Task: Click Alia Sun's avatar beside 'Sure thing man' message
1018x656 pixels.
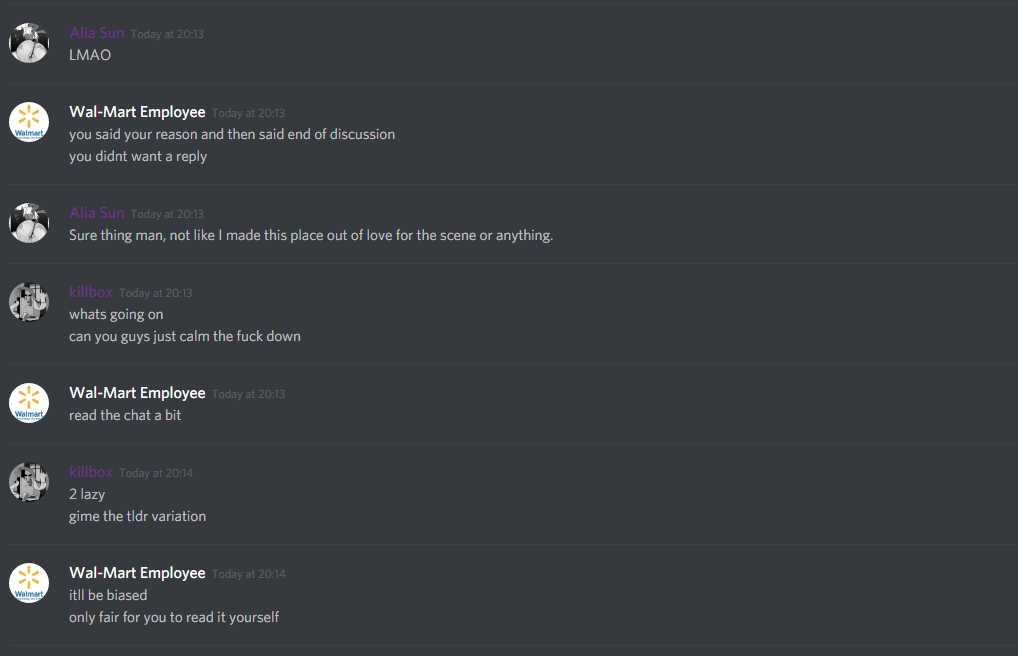Action: pos(29,223)
